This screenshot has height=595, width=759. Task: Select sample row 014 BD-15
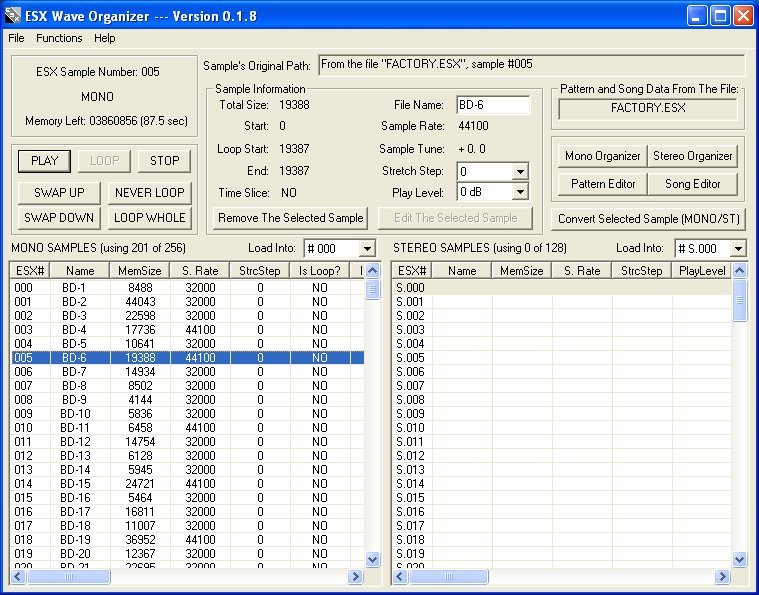click(187, 484)
